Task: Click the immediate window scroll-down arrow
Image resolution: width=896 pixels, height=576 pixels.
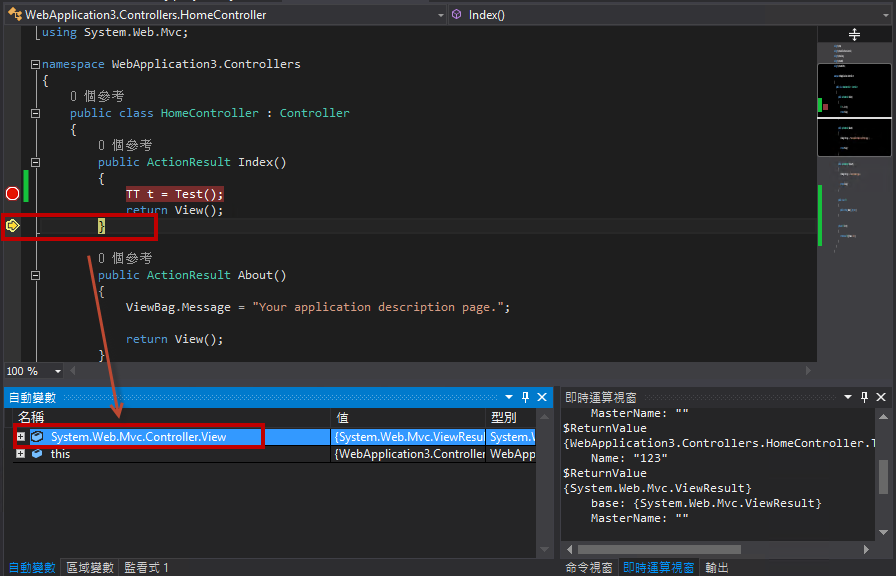Action: point(883,533)
